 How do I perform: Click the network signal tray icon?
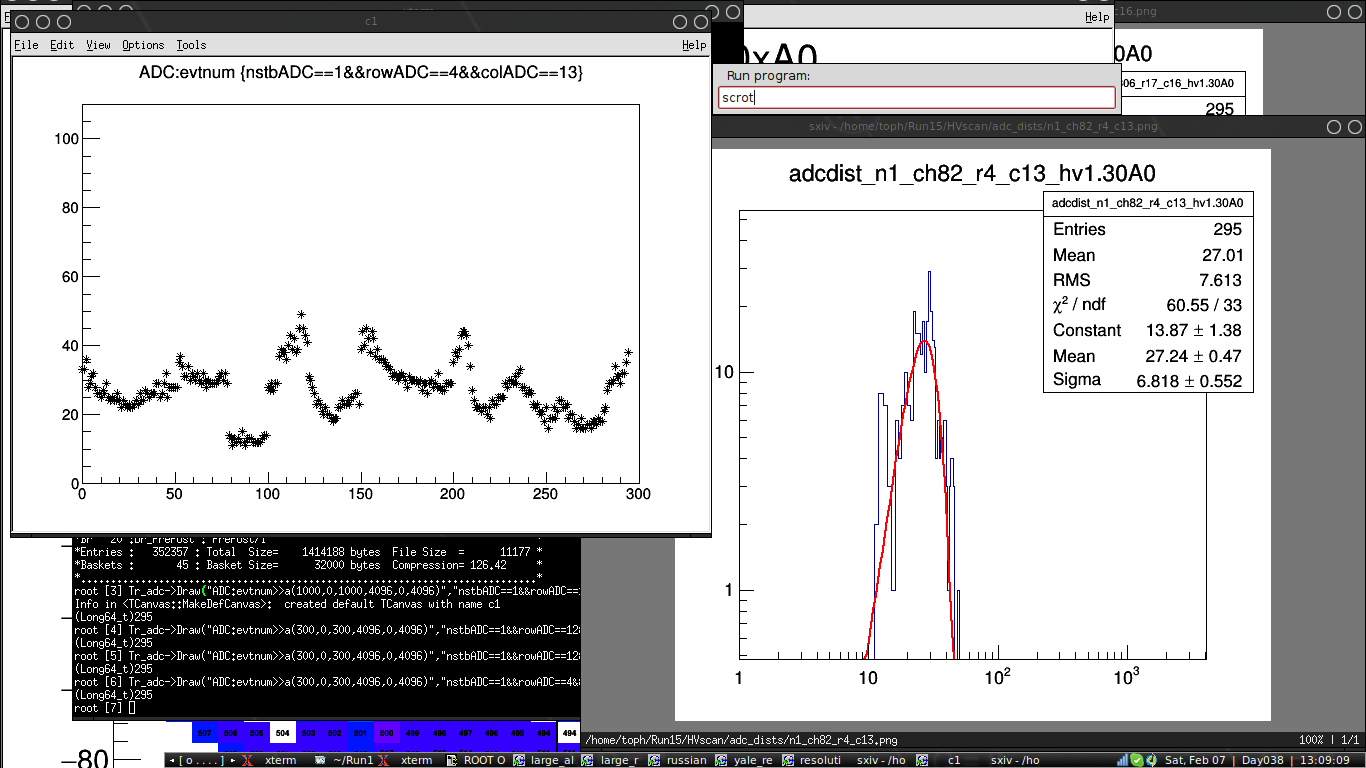click(1124, 760)
